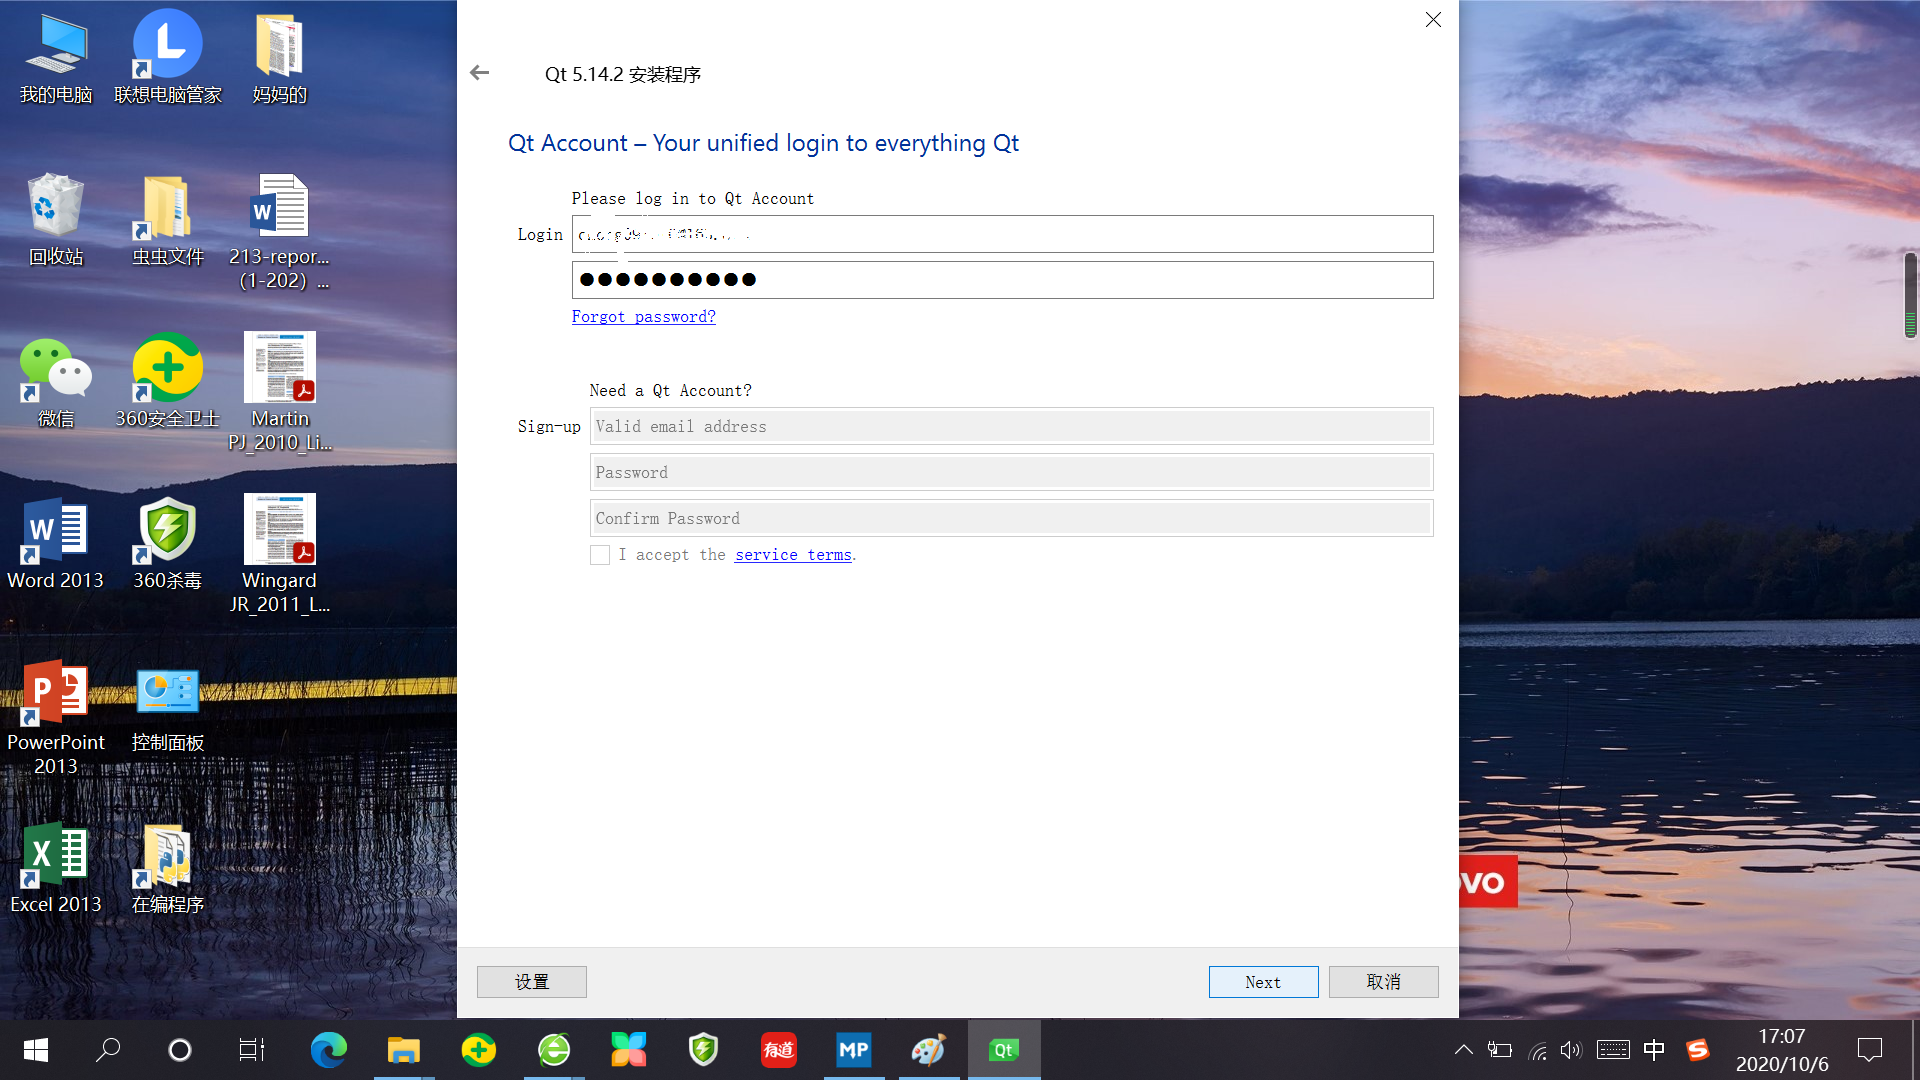Click the Next button

1263,982
